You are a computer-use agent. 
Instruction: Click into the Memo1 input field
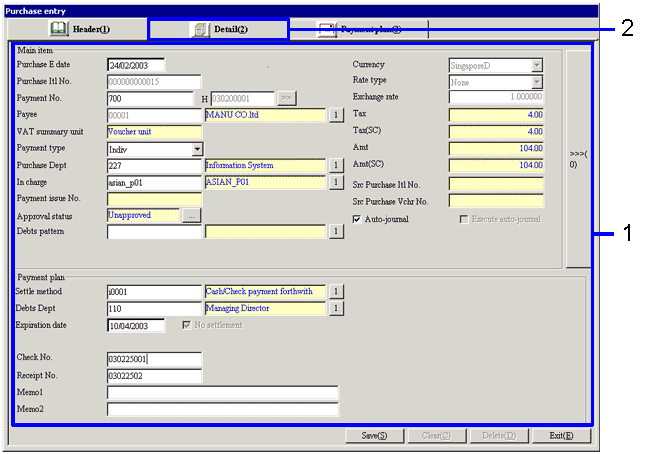[x=222, y=393]
